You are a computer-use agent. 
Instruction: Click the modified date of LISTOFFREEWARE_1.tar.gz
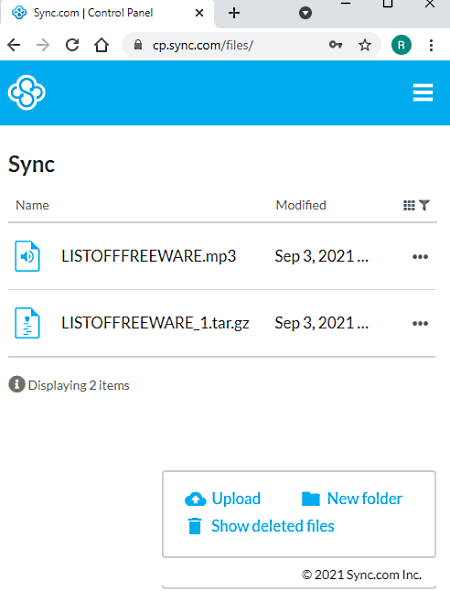(321, 323)
